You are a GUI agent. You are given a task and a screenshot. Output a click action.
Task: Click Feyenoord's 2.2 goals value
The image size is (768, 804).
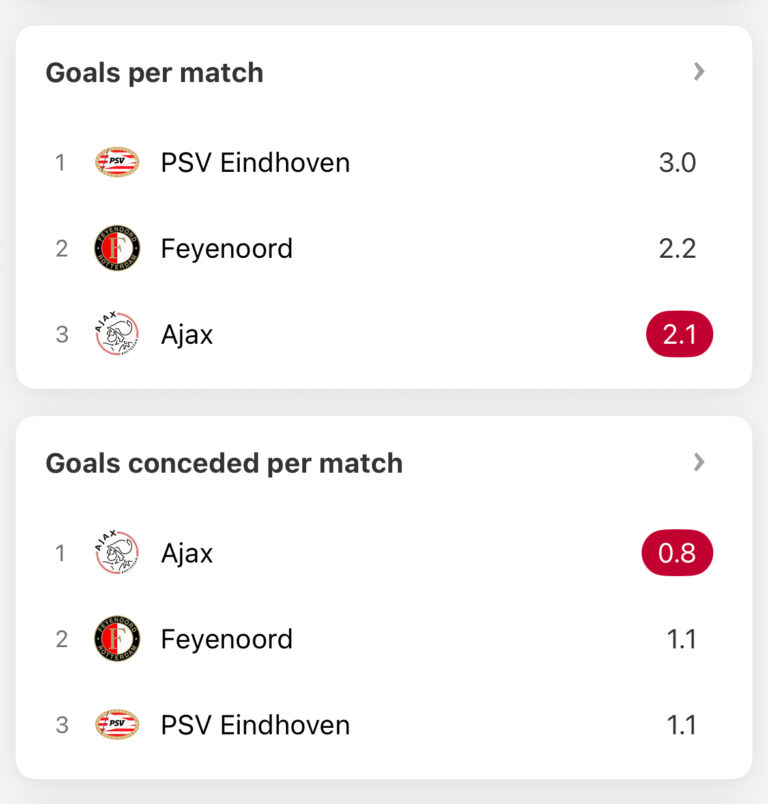coord(677,248)
